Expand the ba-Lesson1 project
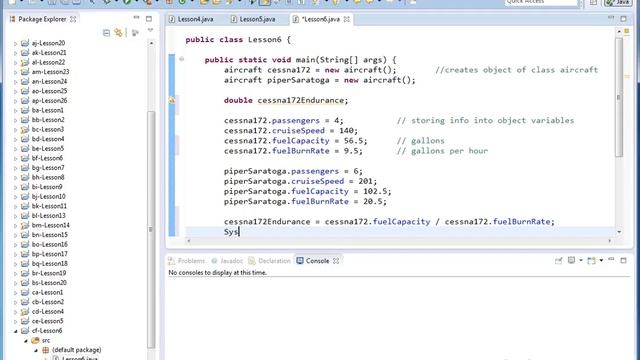640x360 pixels. click(x=16, y=111)
